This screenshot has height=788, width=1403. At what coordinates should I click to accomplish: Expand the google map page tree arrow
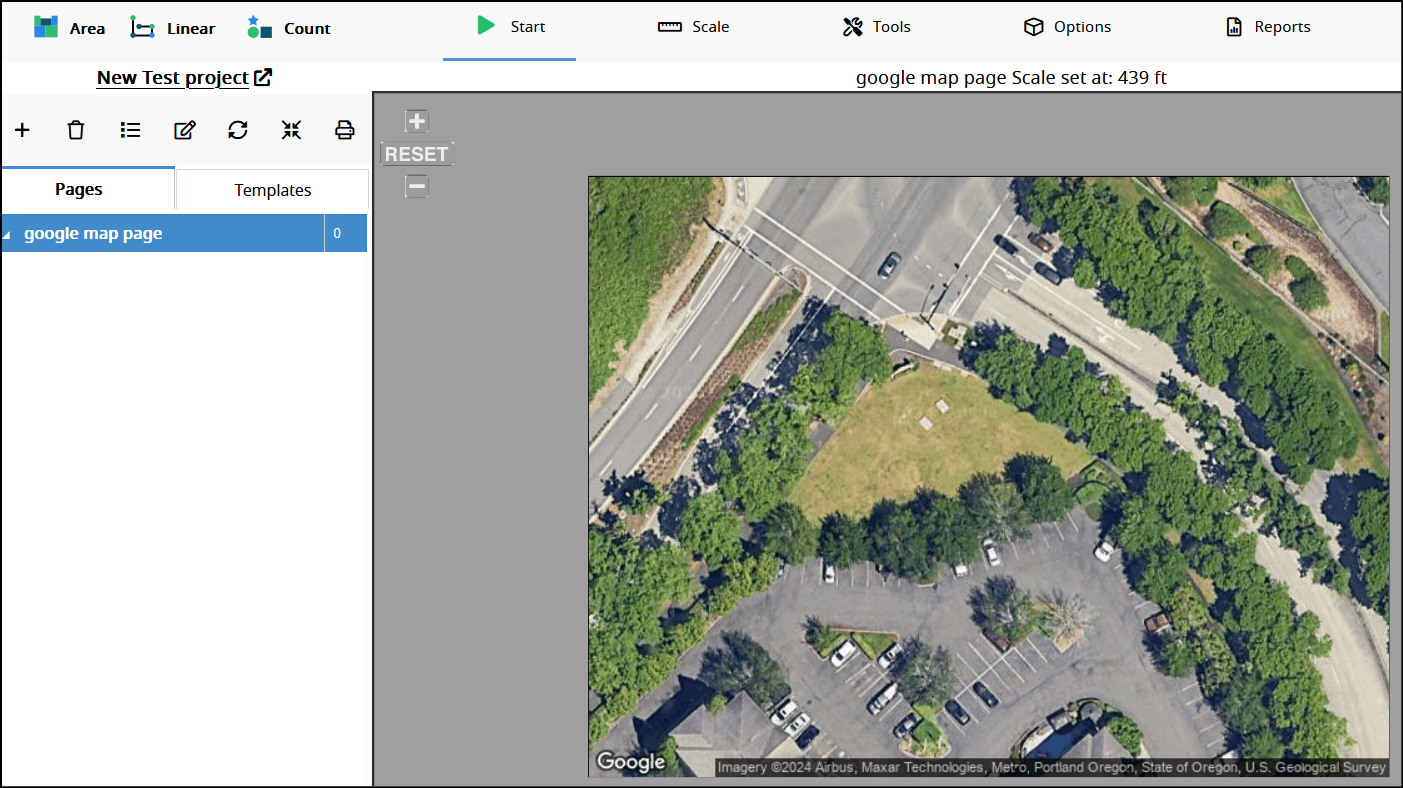8,235
